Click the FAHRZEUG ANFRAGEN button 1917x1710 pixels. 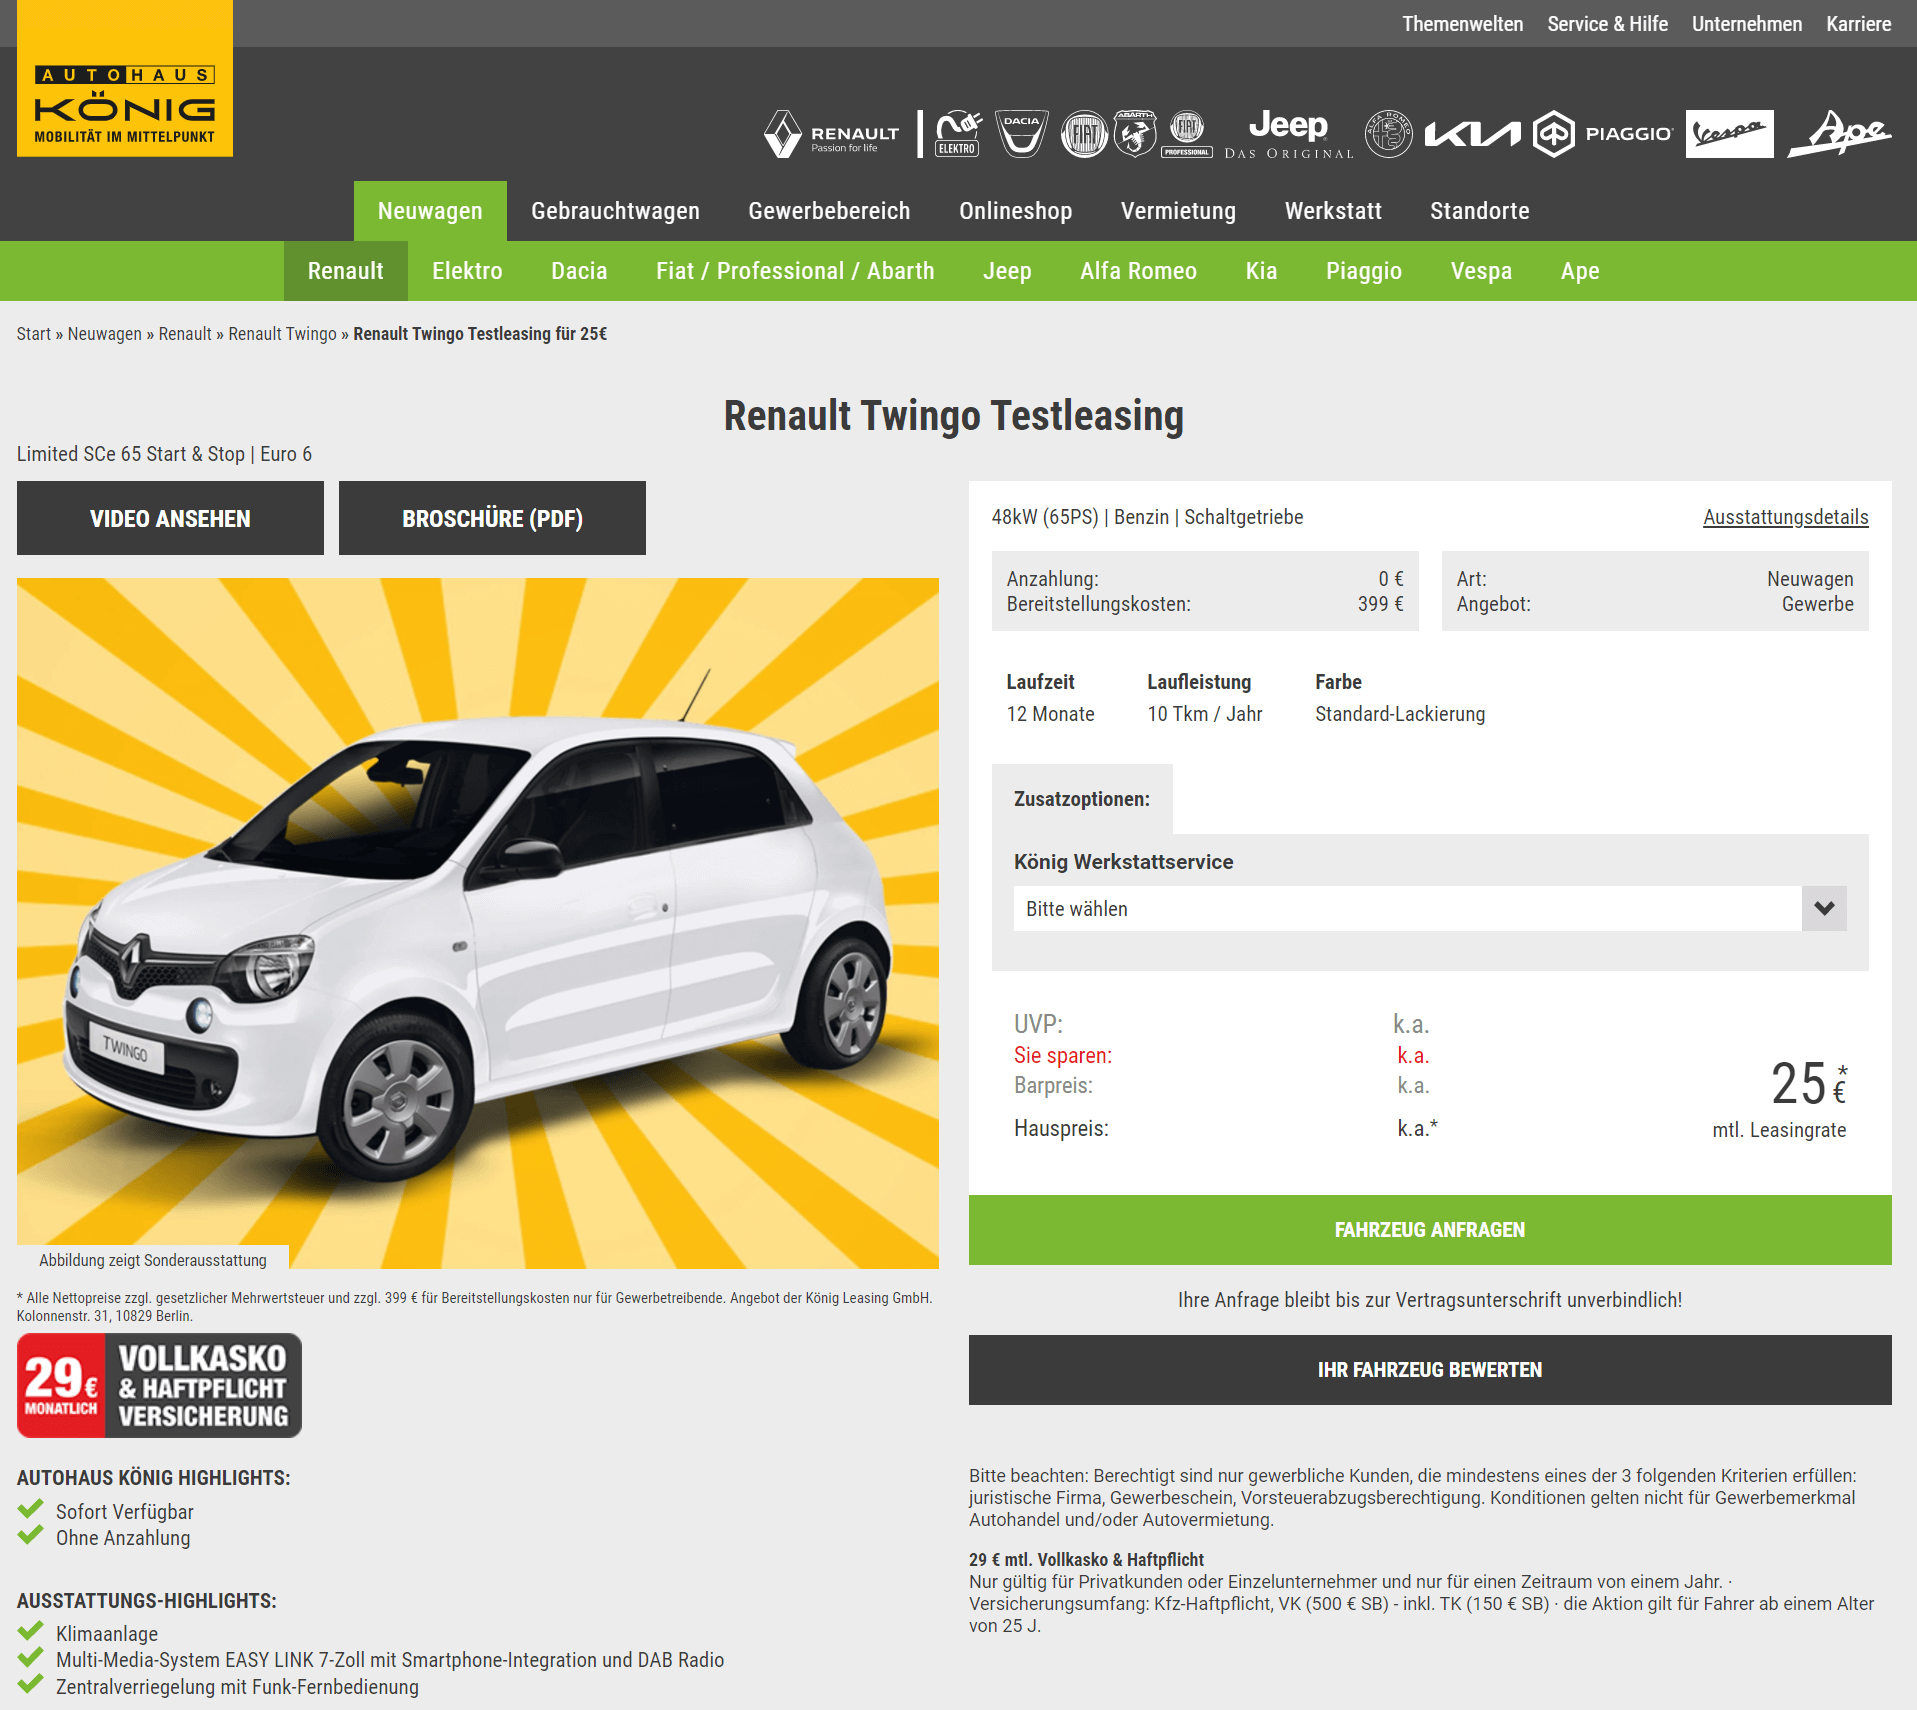click(x=1430, y=1230)
